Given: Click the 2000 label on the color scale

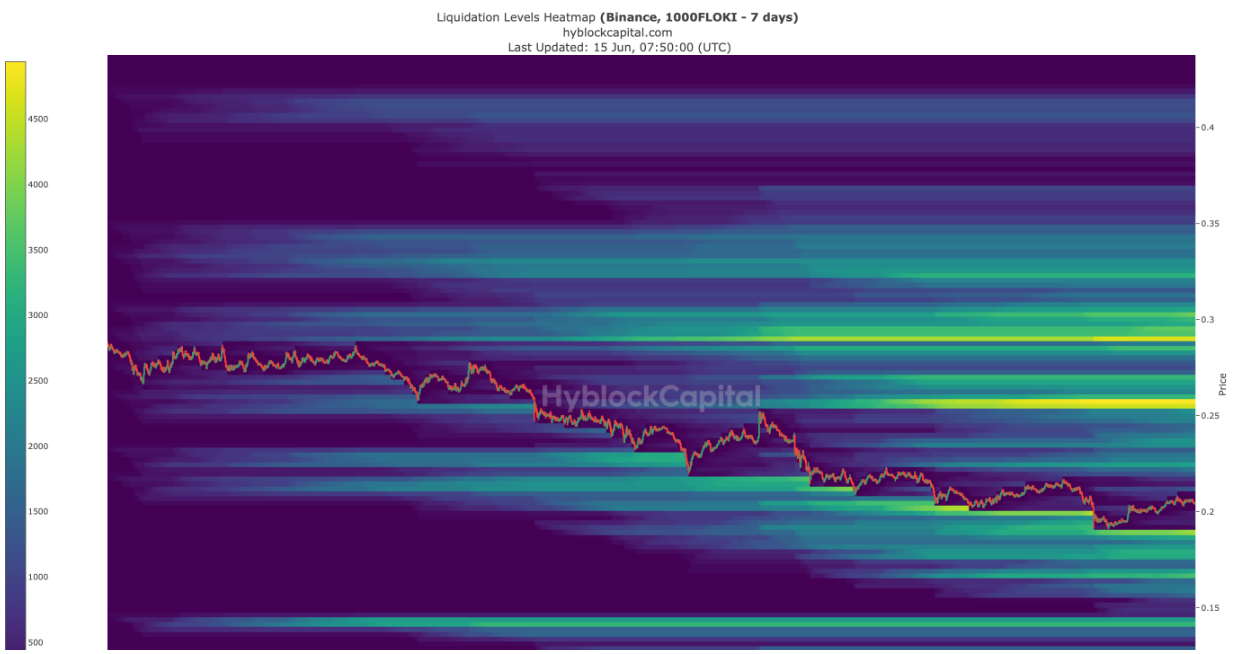Looking at the screenshot, I should tap(38, 446).
